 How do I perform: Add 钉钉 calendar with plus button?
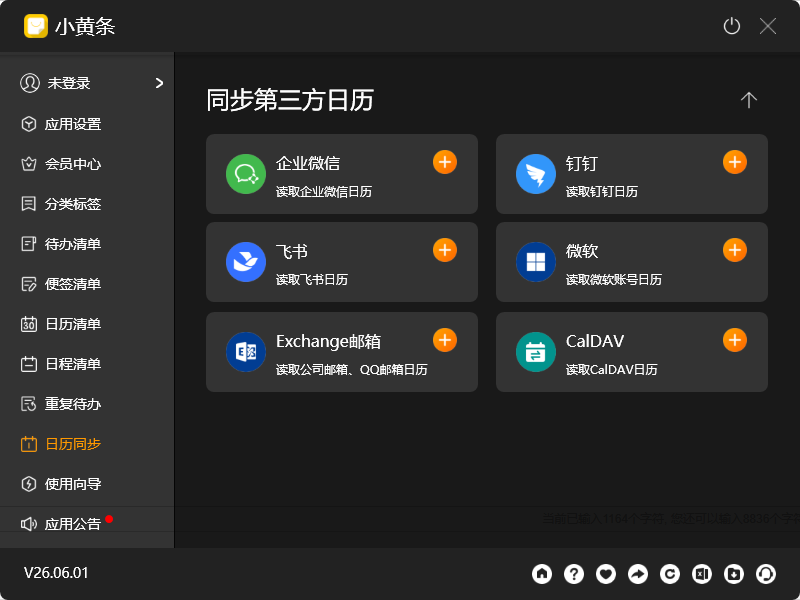pyautogui.click(x=735, y=162)
